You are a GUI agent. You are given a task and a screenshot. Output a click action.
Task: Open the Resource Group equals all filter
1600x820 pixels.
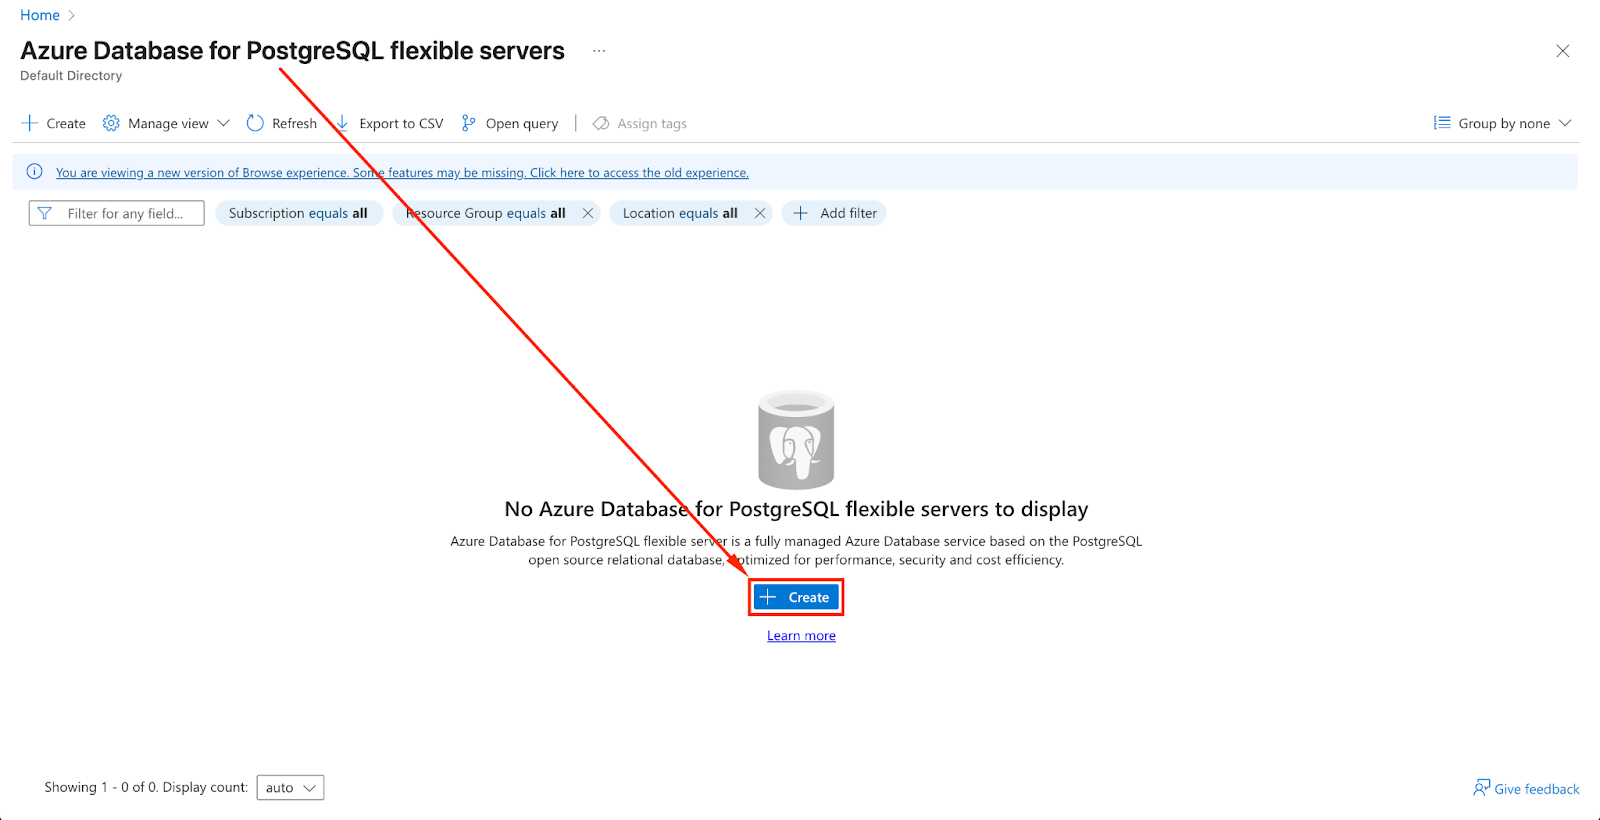pyautogui.click(x=485, y=213)
